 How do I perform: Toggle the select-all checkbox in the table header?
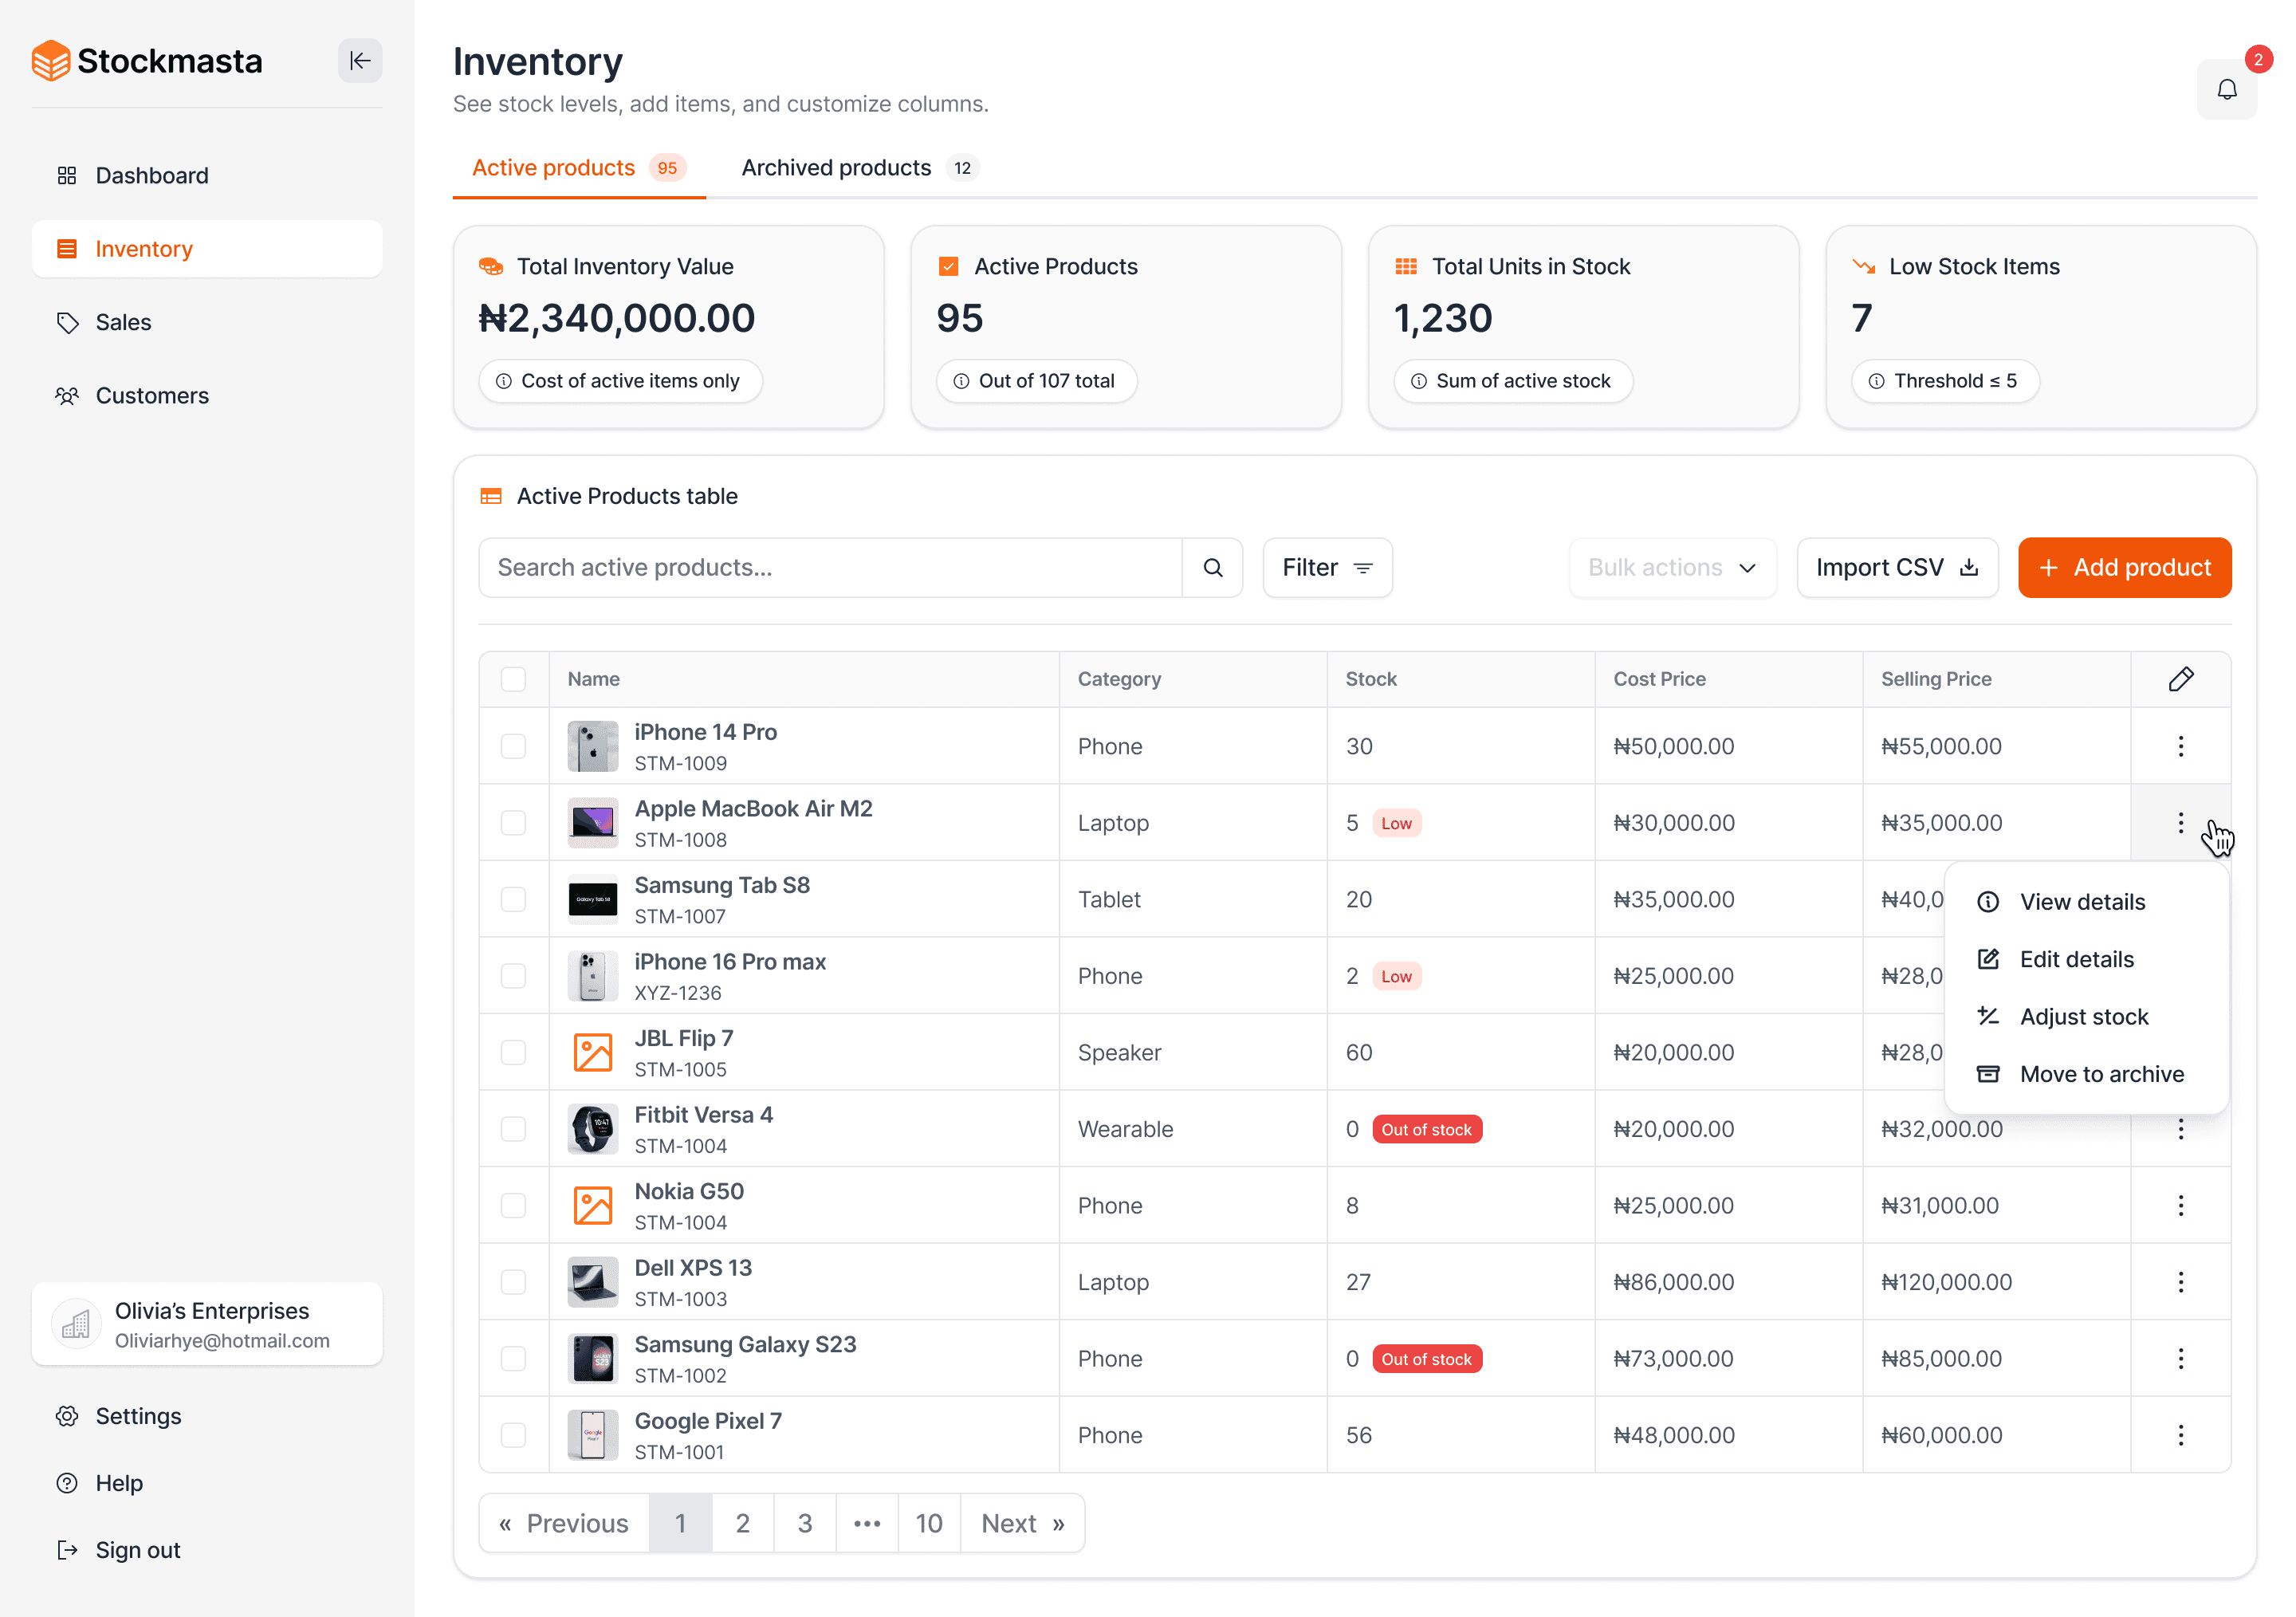(x=513, y=679)
